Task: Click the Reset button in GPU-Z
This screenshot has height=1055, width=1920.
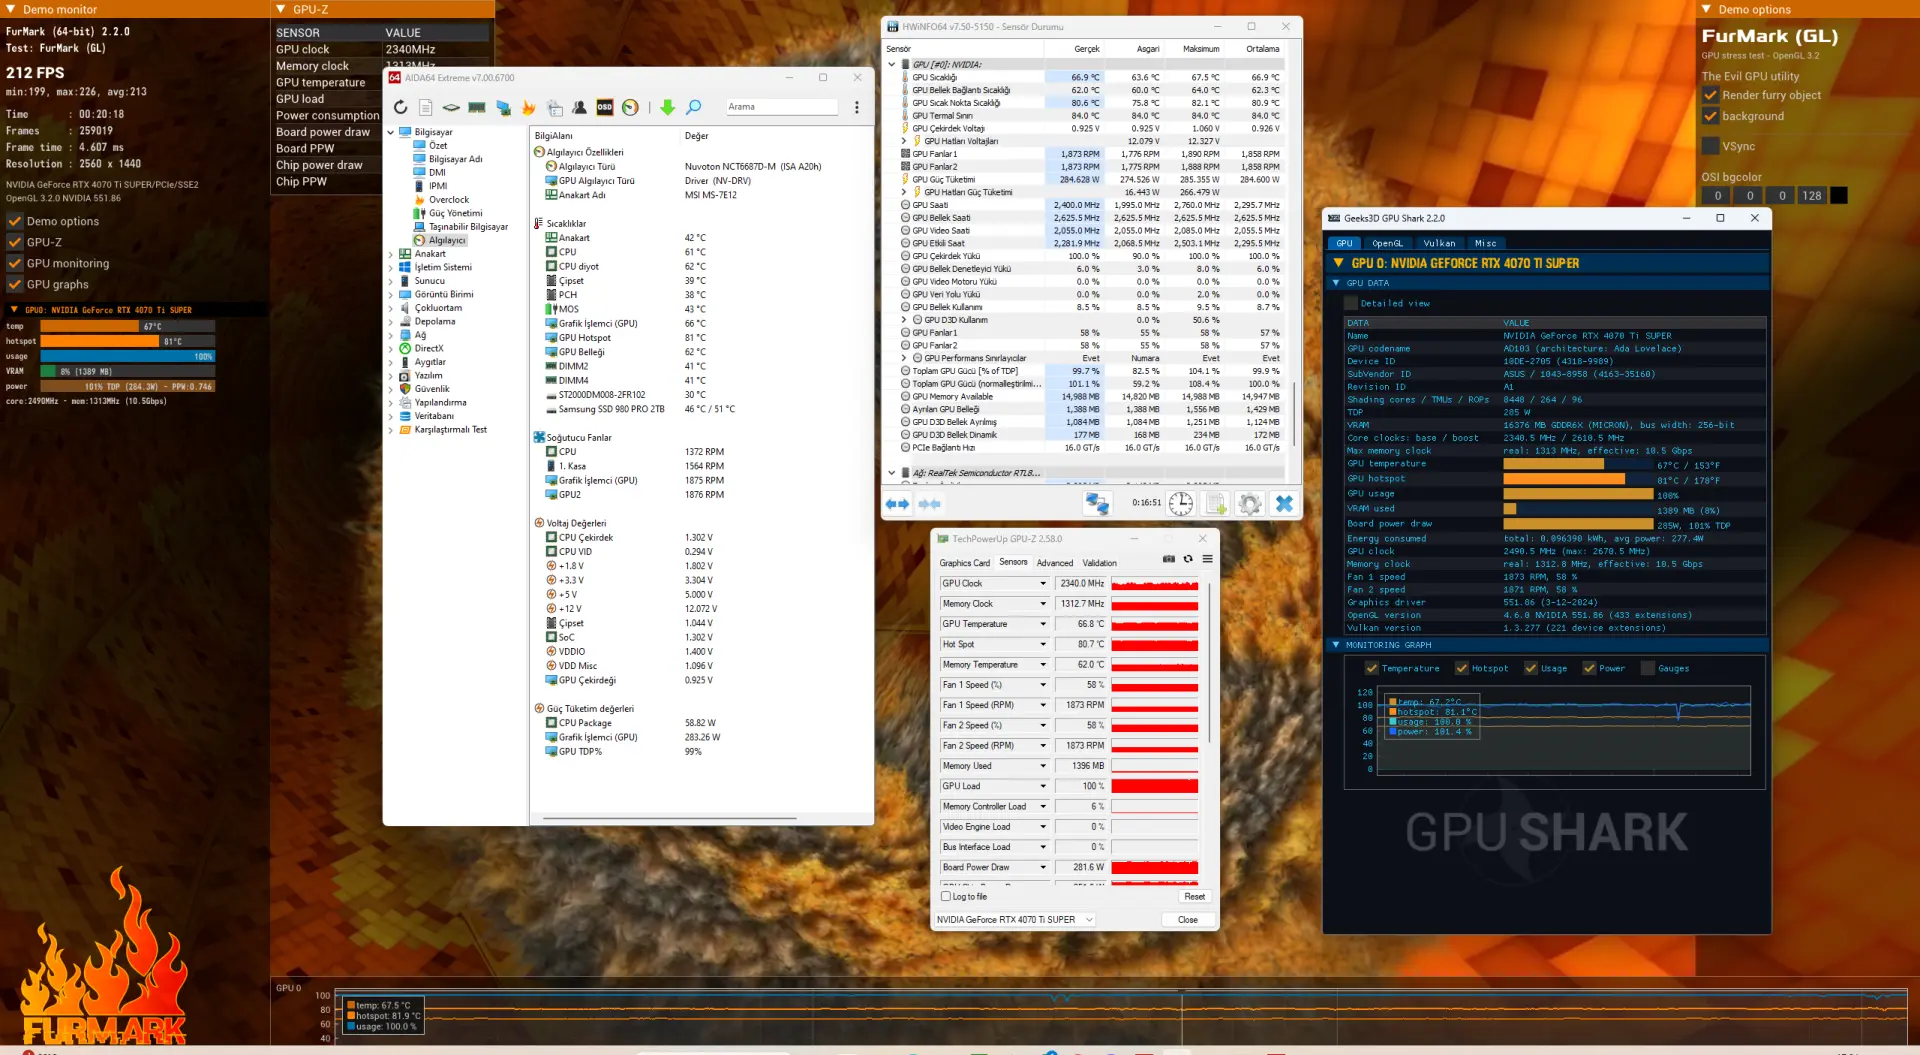Action: click(1194, 896)
